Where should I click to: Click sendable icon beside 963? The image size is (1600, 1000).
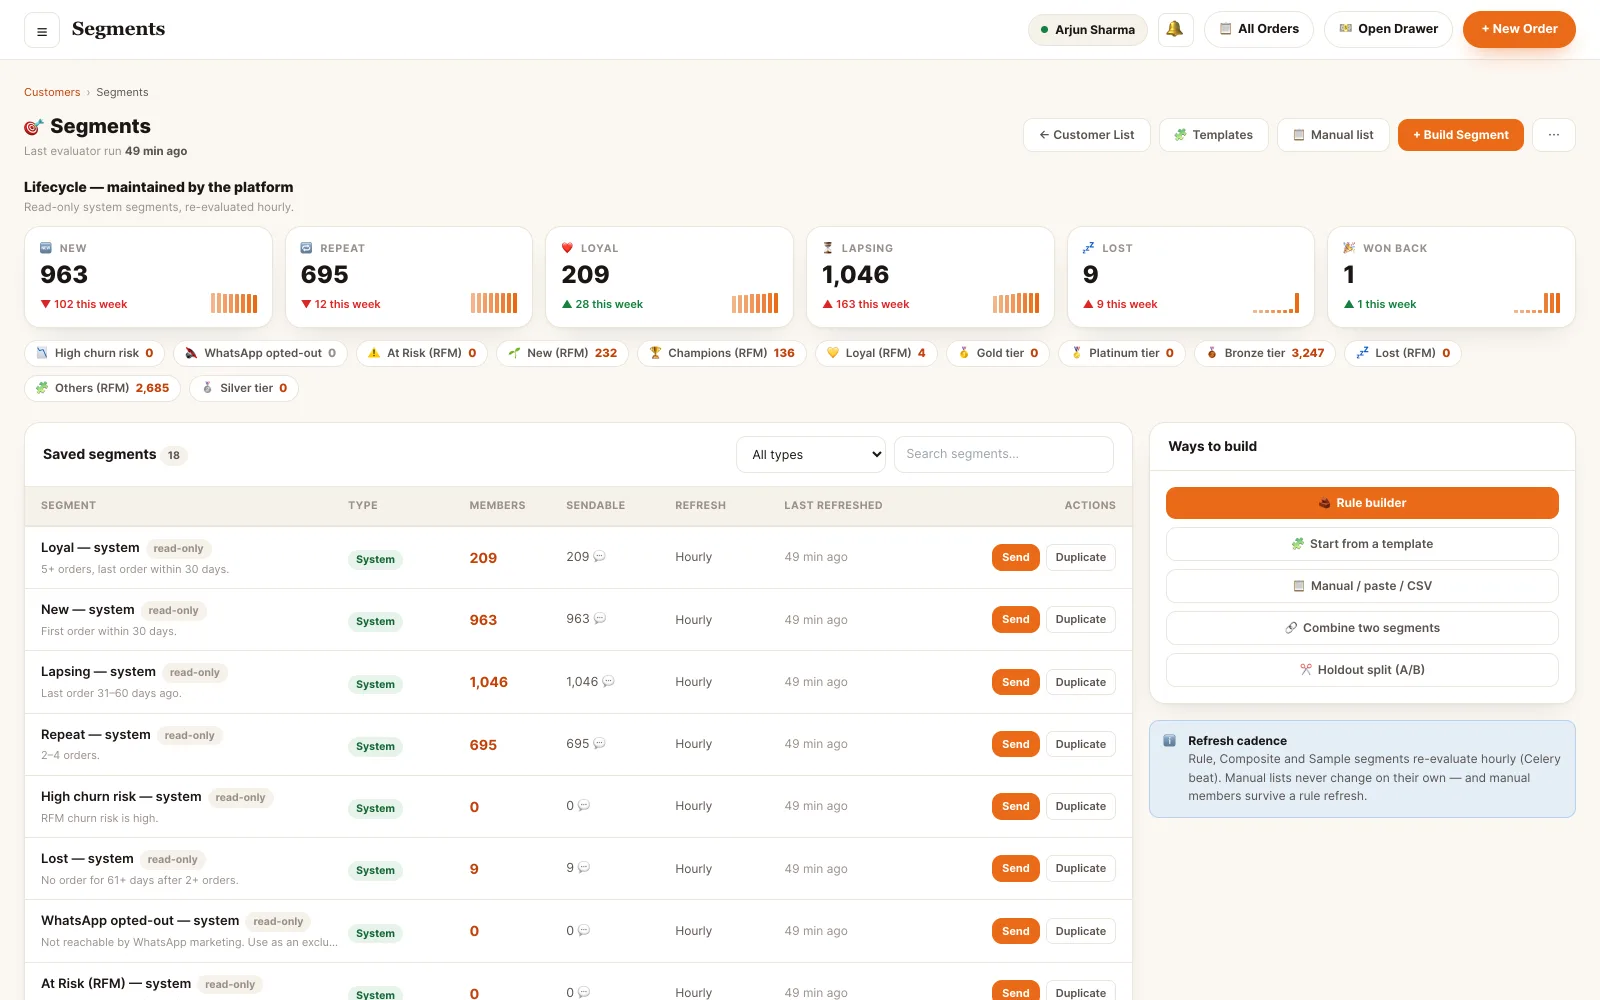[x=600, y=619]
